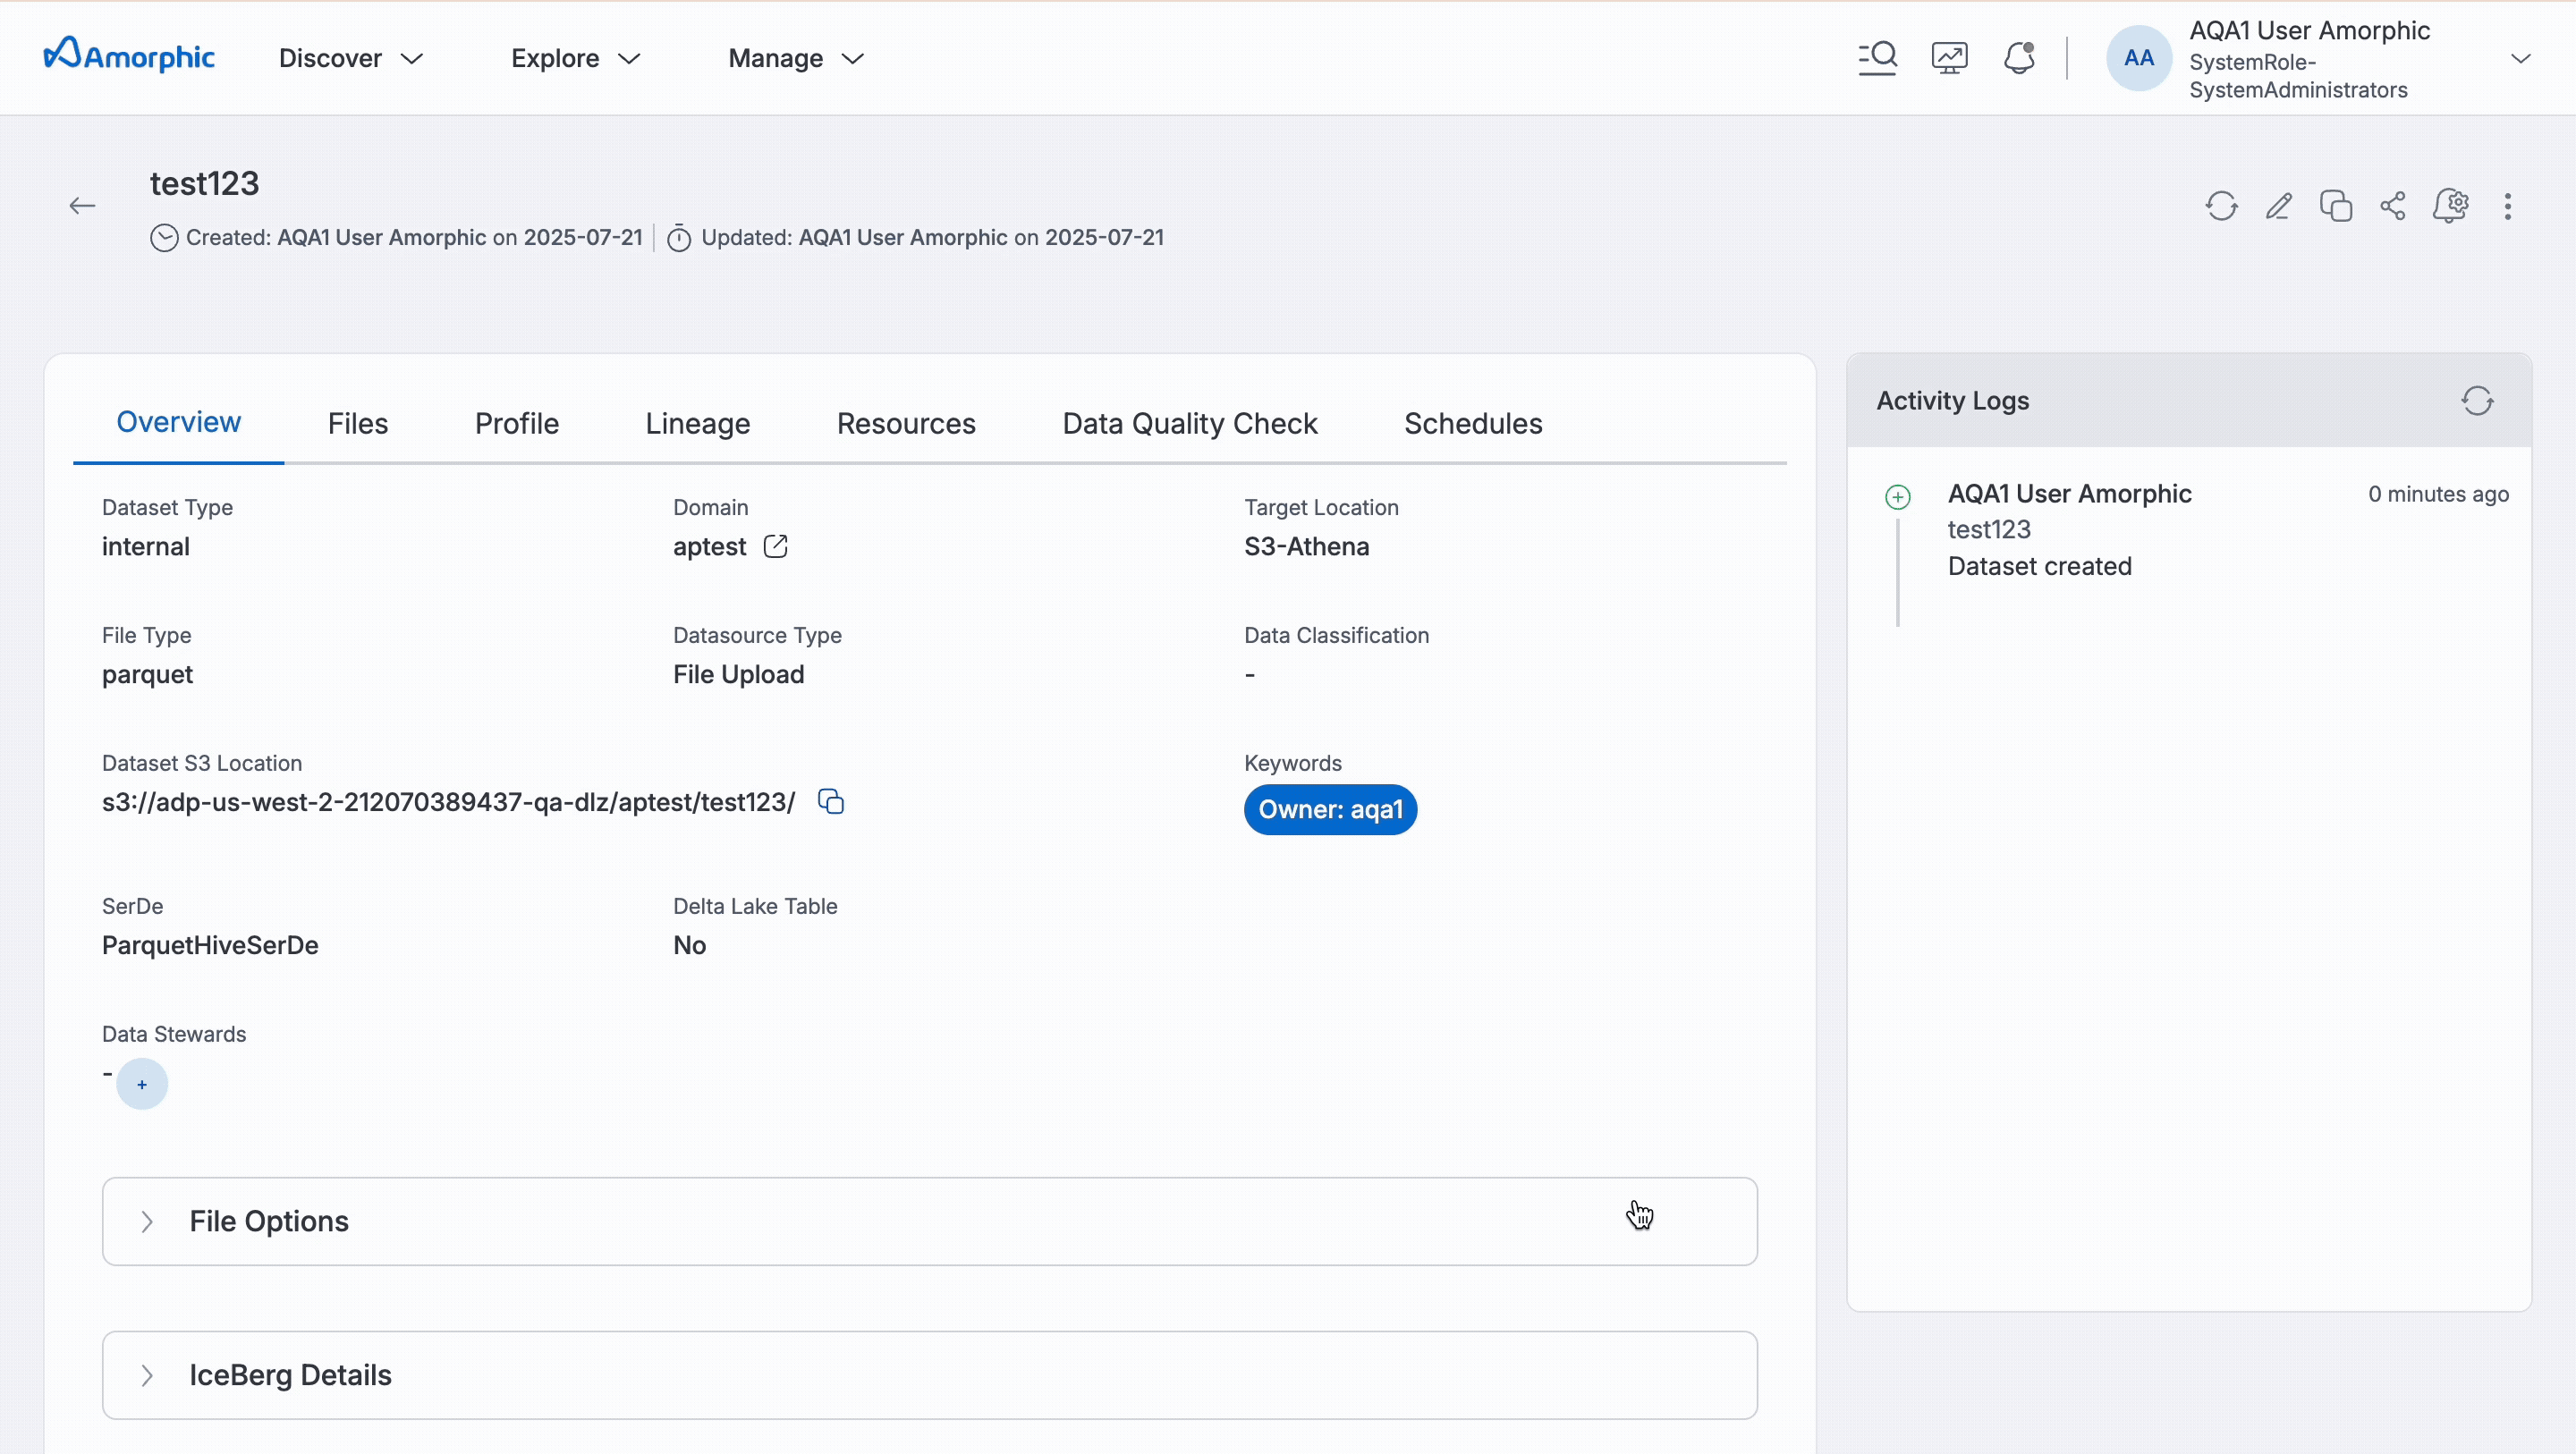Click the clone dataset icon
Viewport: 2576px width, 1454px height.
pos(2336,206)
